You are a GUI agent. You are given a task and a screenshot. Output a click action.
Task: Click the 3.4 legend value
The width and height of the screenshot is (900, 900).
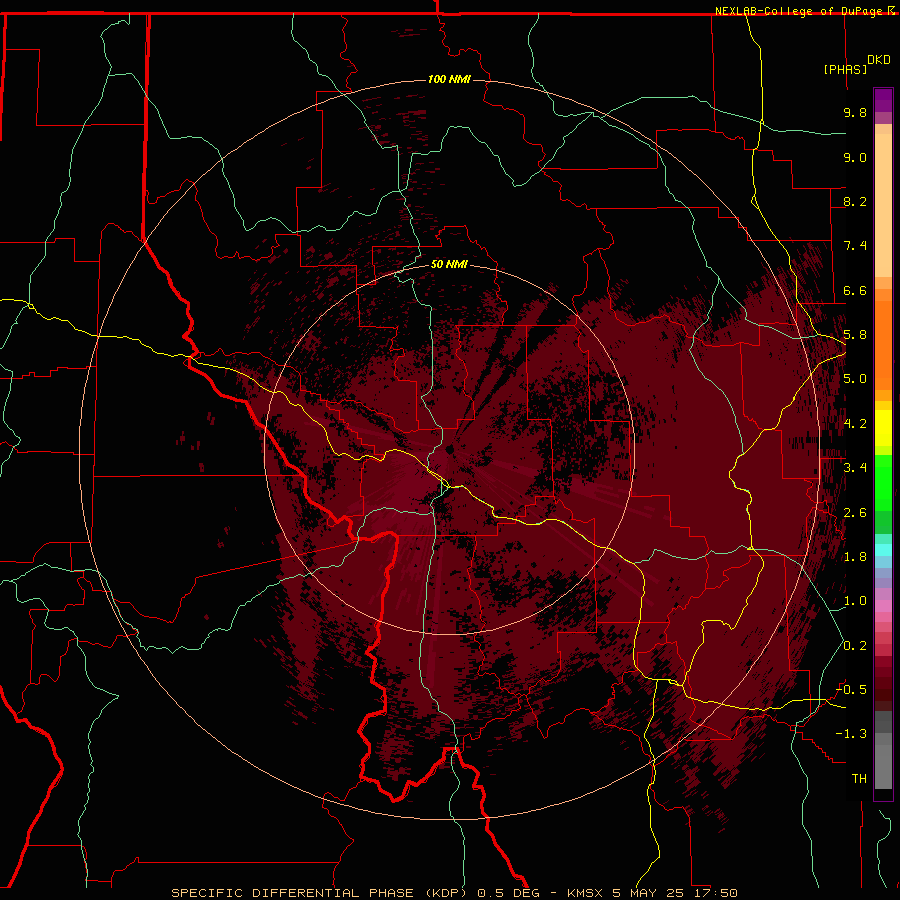(x=855, y=468)
